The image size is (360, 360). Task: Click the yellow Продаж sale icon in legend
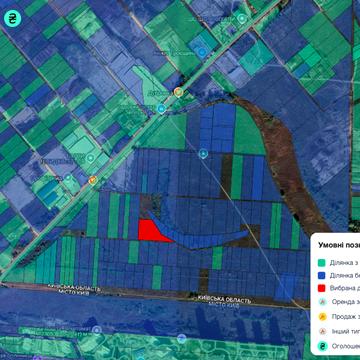pos(322,316)
